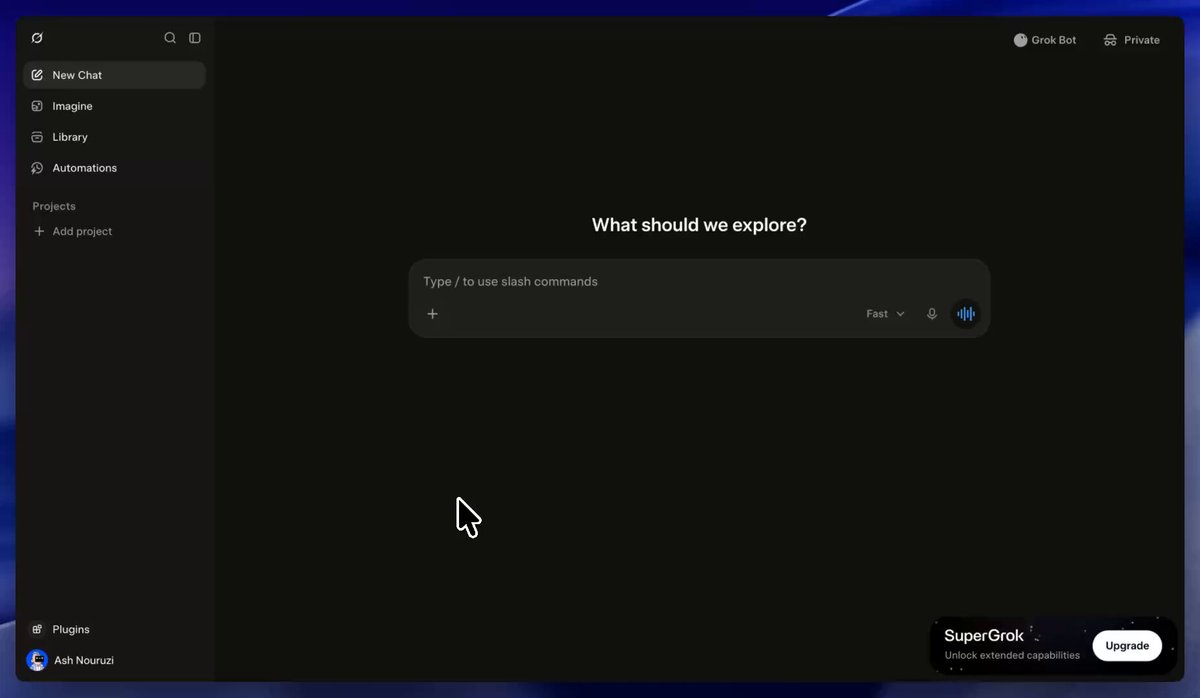This screenshot has width=1200, height=698.
Task: Start voice mode with waveform icon
Action: click(966, 314)
